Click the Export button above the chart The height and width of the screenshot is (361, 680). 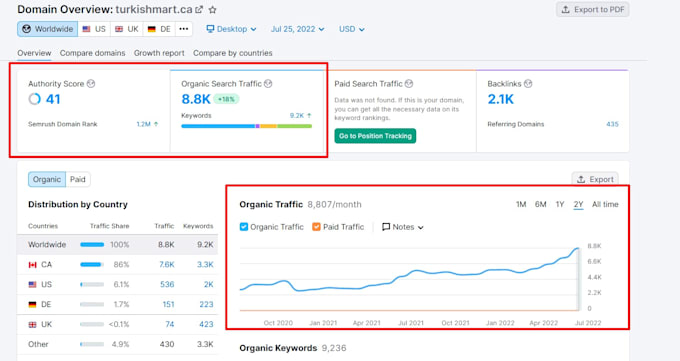[595, 179]
